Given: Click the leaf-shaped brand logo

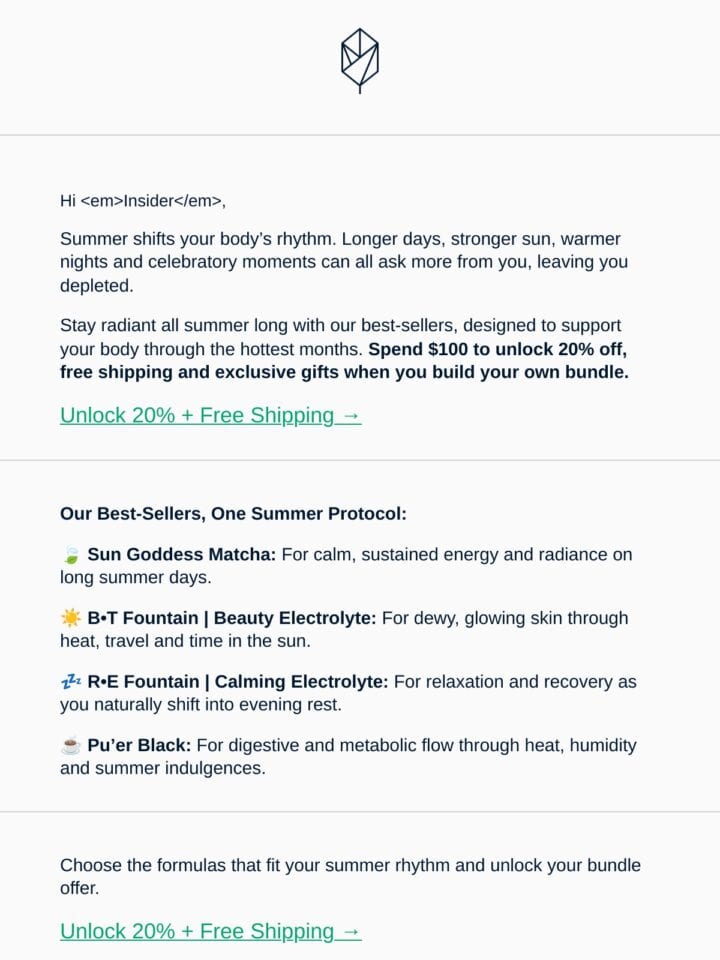Looking at the screenshot, I should pos(359,61).
